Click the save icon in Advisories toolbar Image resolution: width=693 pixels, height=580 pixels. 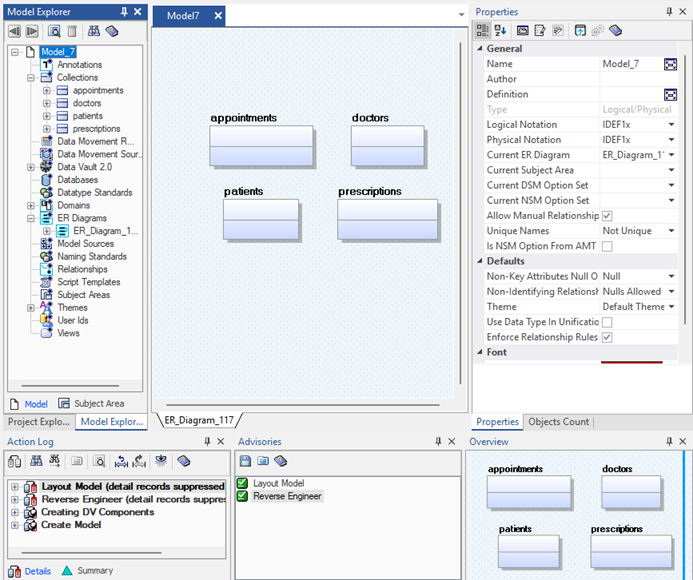pos(245,461)
